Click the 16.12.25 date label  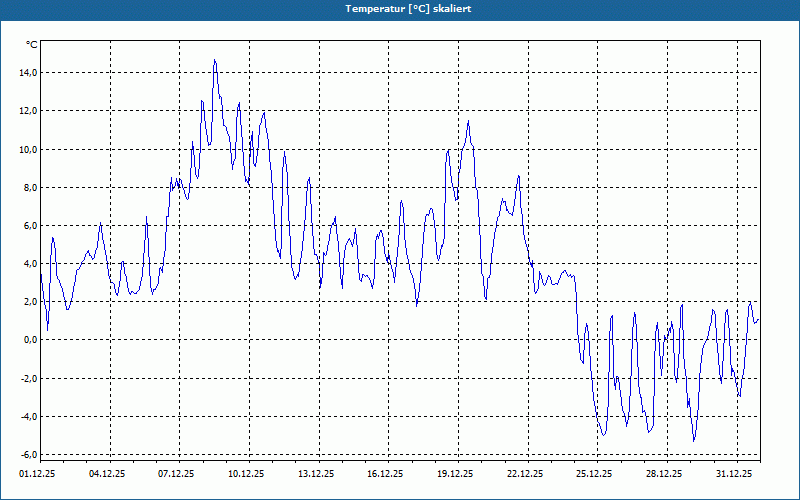point(385,474)
